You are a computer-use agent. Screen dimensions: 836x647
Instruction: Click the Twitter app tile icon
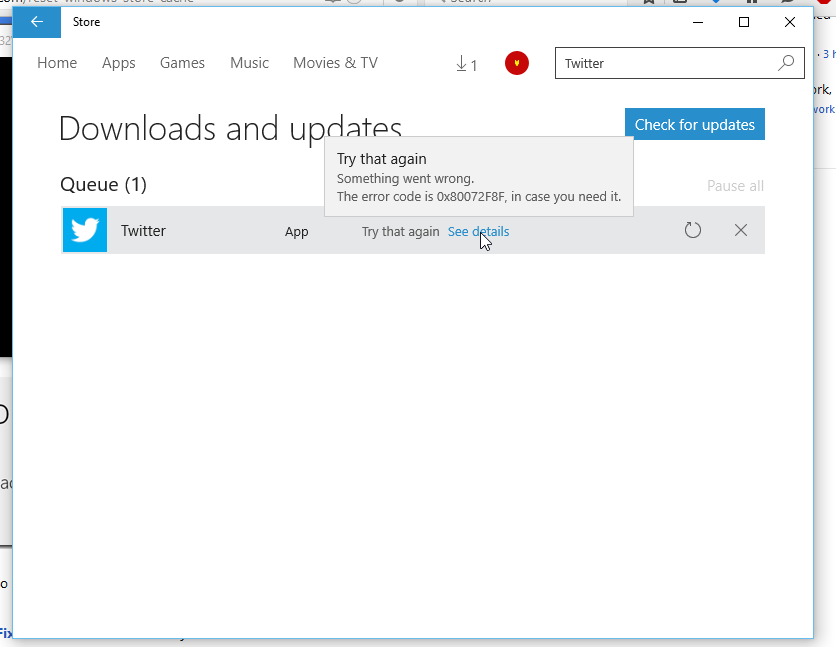coord(85,230)
